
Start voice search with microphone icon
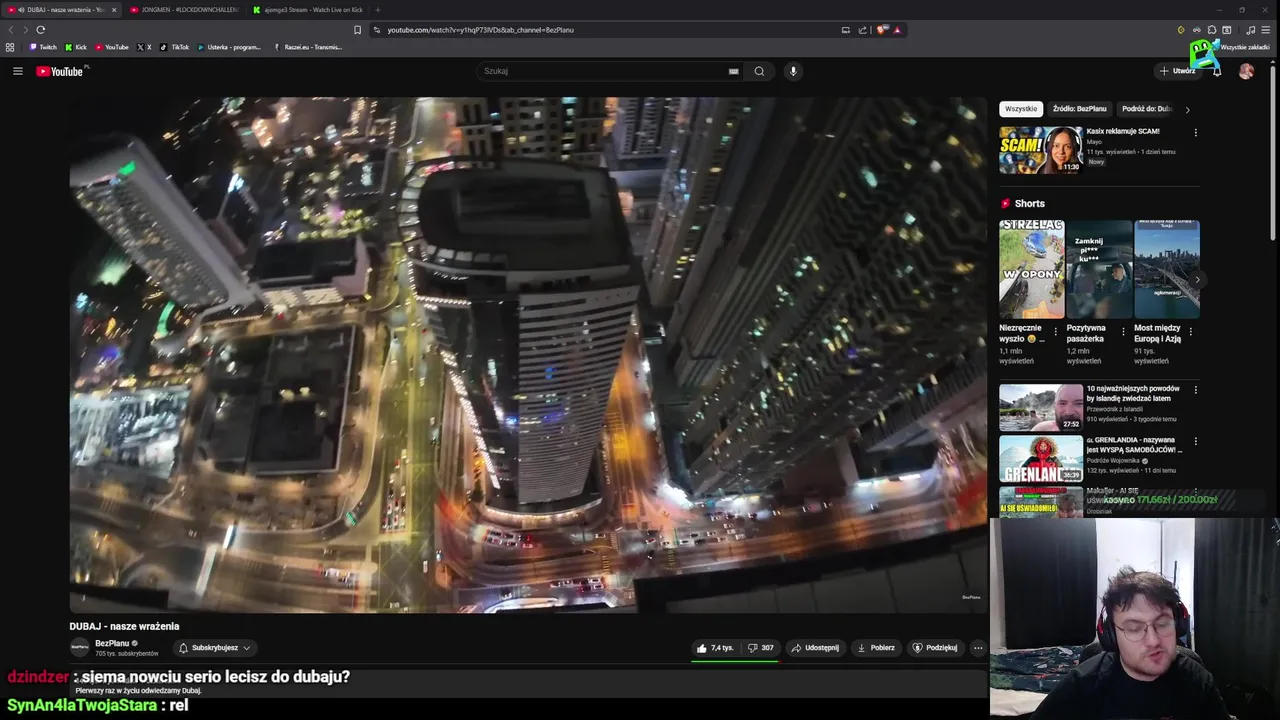point(793,71)
